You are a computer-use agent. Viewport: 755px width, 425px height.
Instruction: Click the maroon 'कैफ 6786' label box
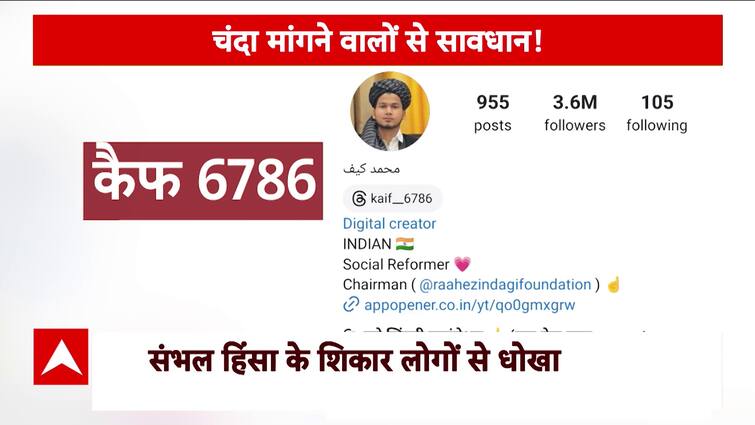[203, 181]
